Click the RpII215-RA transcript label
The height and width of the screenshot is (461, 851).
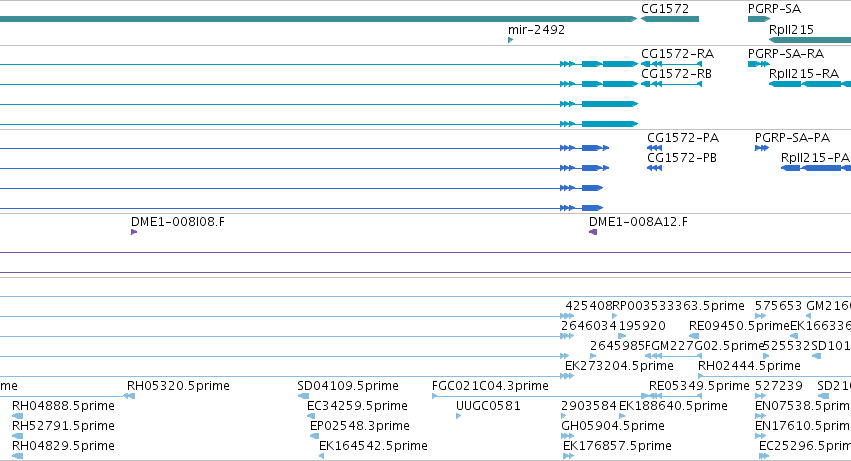click(x=804, y=74)
